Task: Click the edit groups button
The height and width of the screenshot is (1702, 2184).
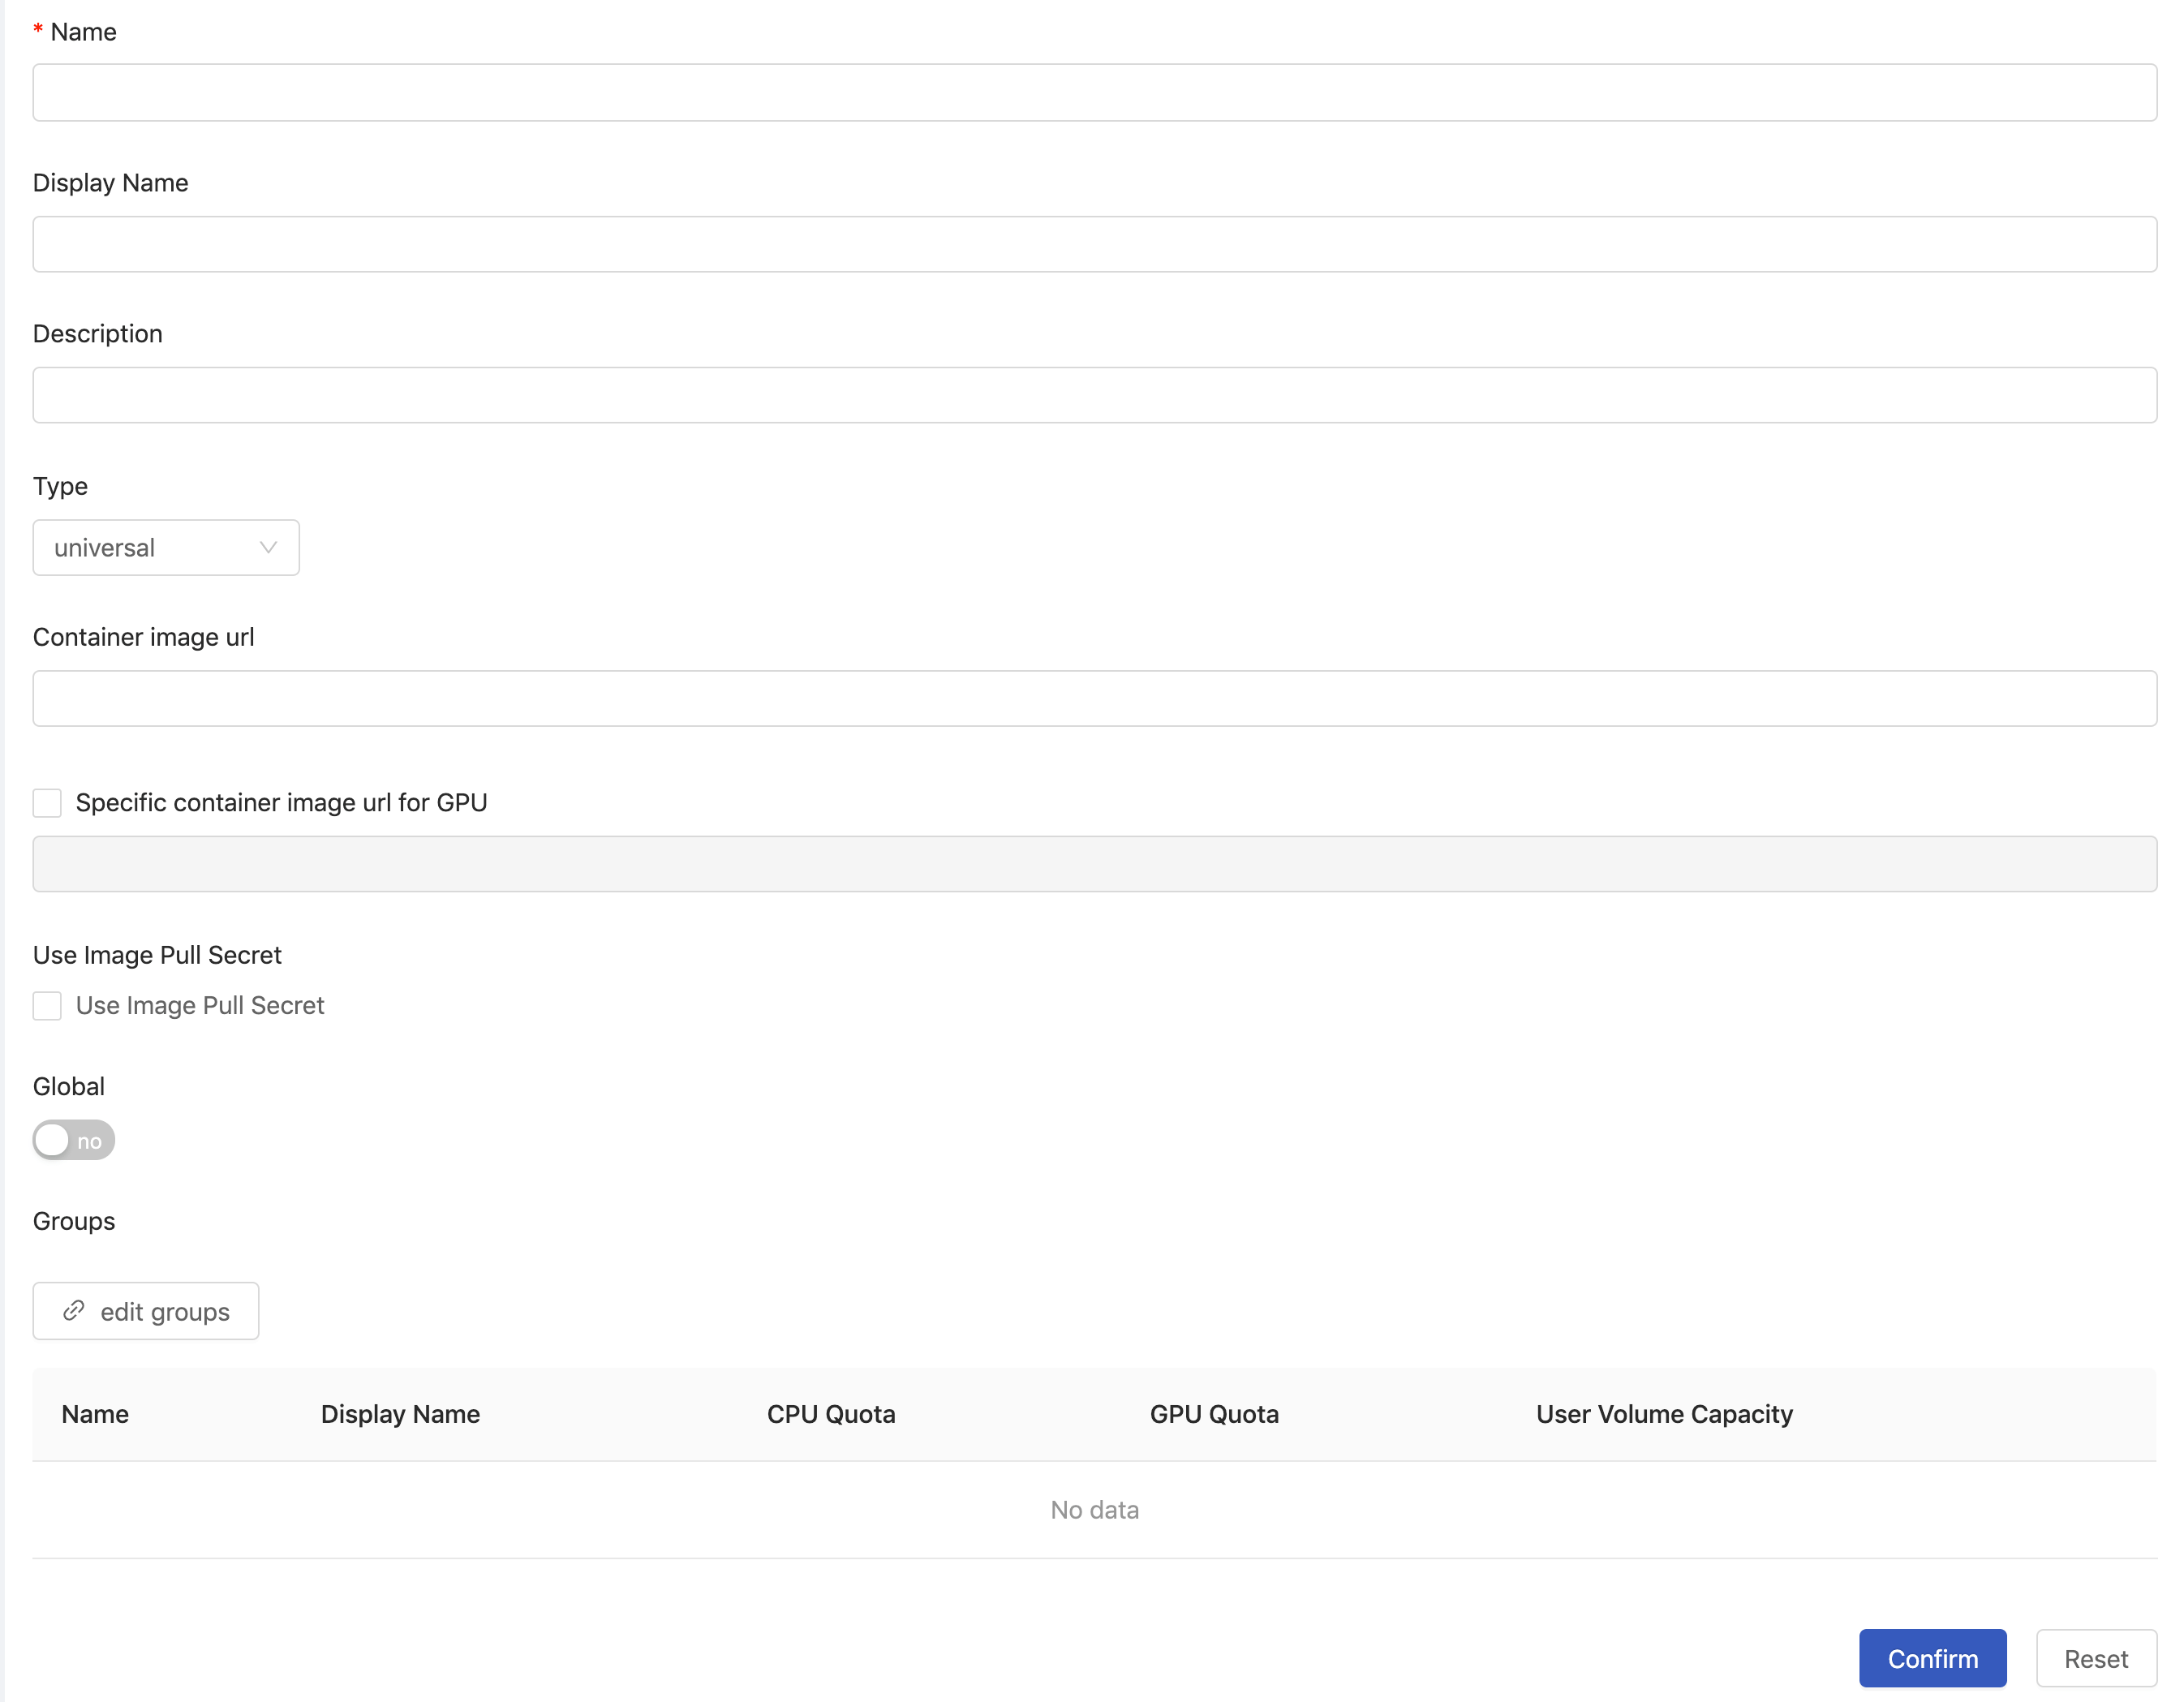Action: point(146,1312)
